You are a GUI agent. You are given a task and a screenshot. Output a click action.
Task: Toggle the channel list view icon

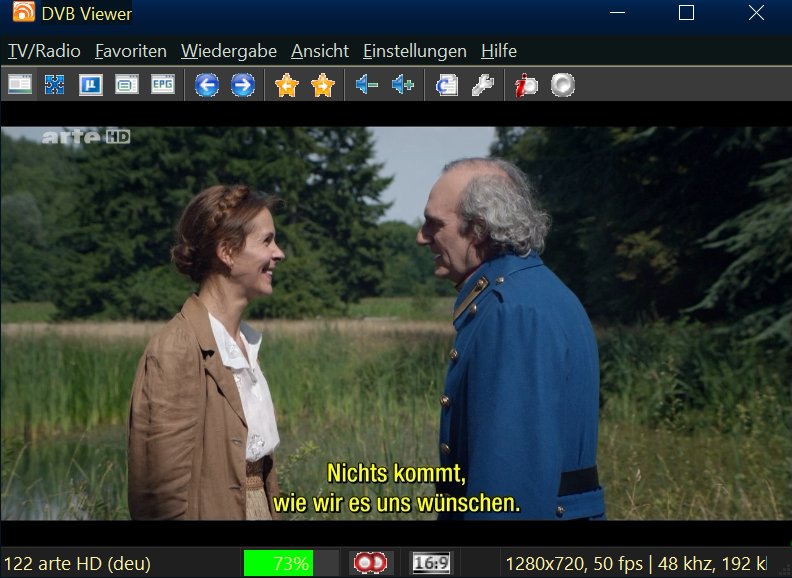pyautogui.click(x=20, y=86)
